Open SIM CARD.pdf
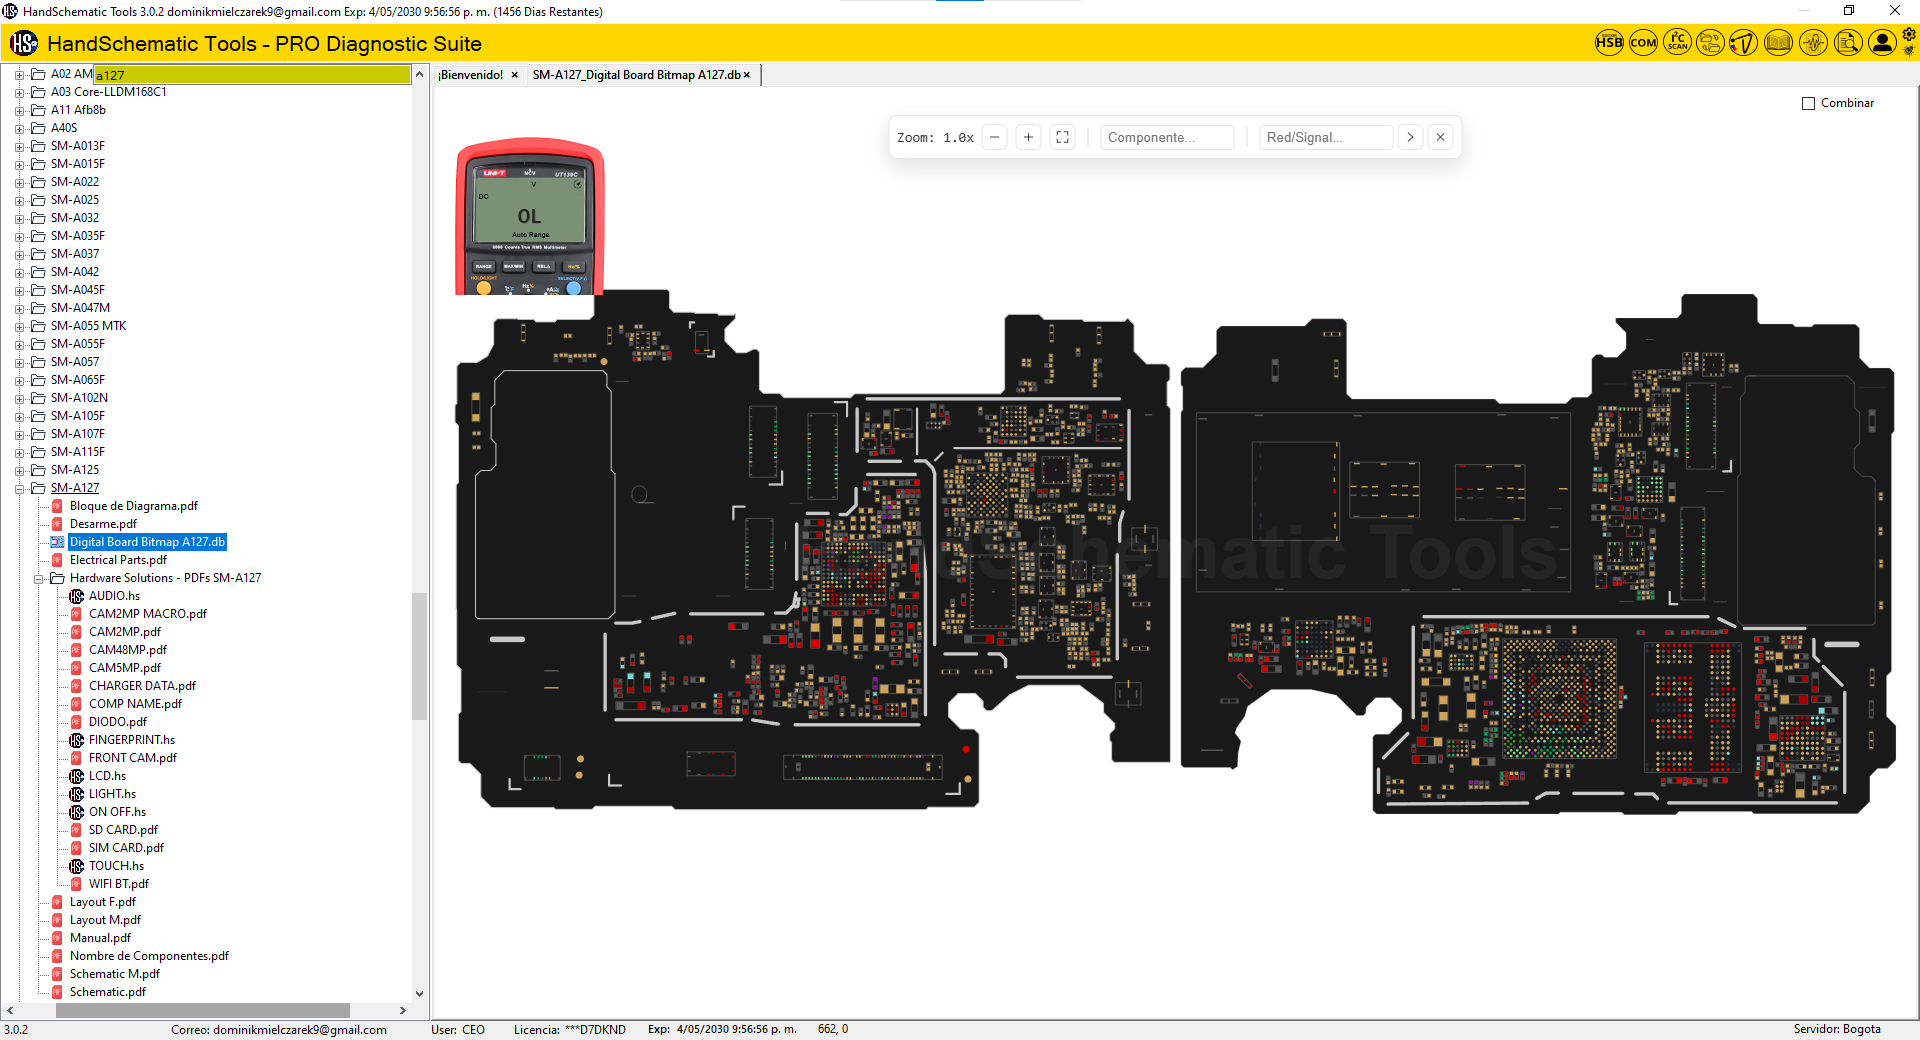1920x1040 pixels. point(126,848)
